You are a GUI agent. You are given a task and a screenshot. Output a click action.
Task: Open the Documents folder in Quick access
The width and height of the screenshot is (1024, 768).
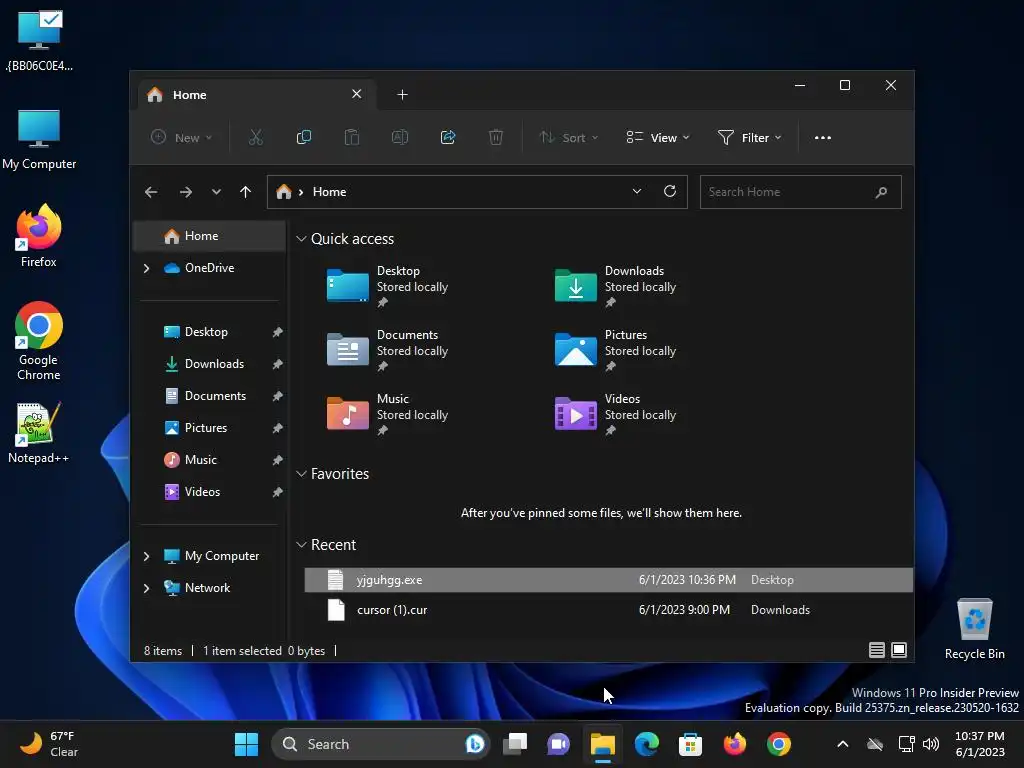click(x=387, y=350)
